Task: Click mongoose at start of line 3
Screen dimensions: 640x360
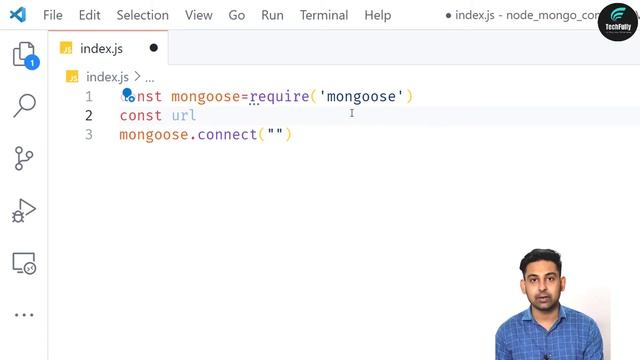Action: (154, 135)
